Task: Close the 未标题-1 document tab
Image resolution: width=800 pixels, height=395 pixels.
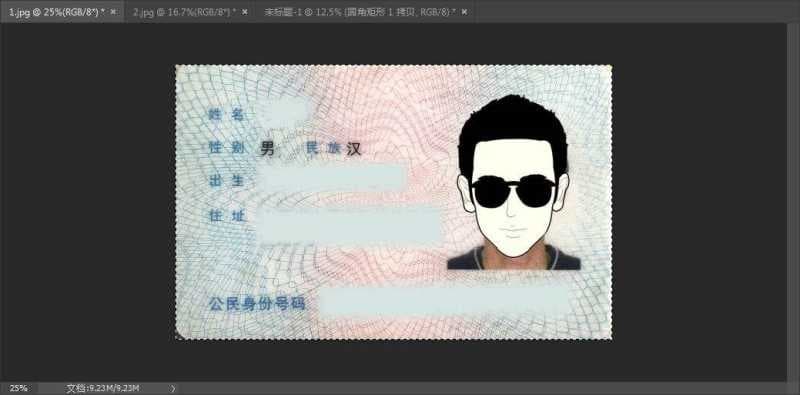Action: click(x=464, y=12)
